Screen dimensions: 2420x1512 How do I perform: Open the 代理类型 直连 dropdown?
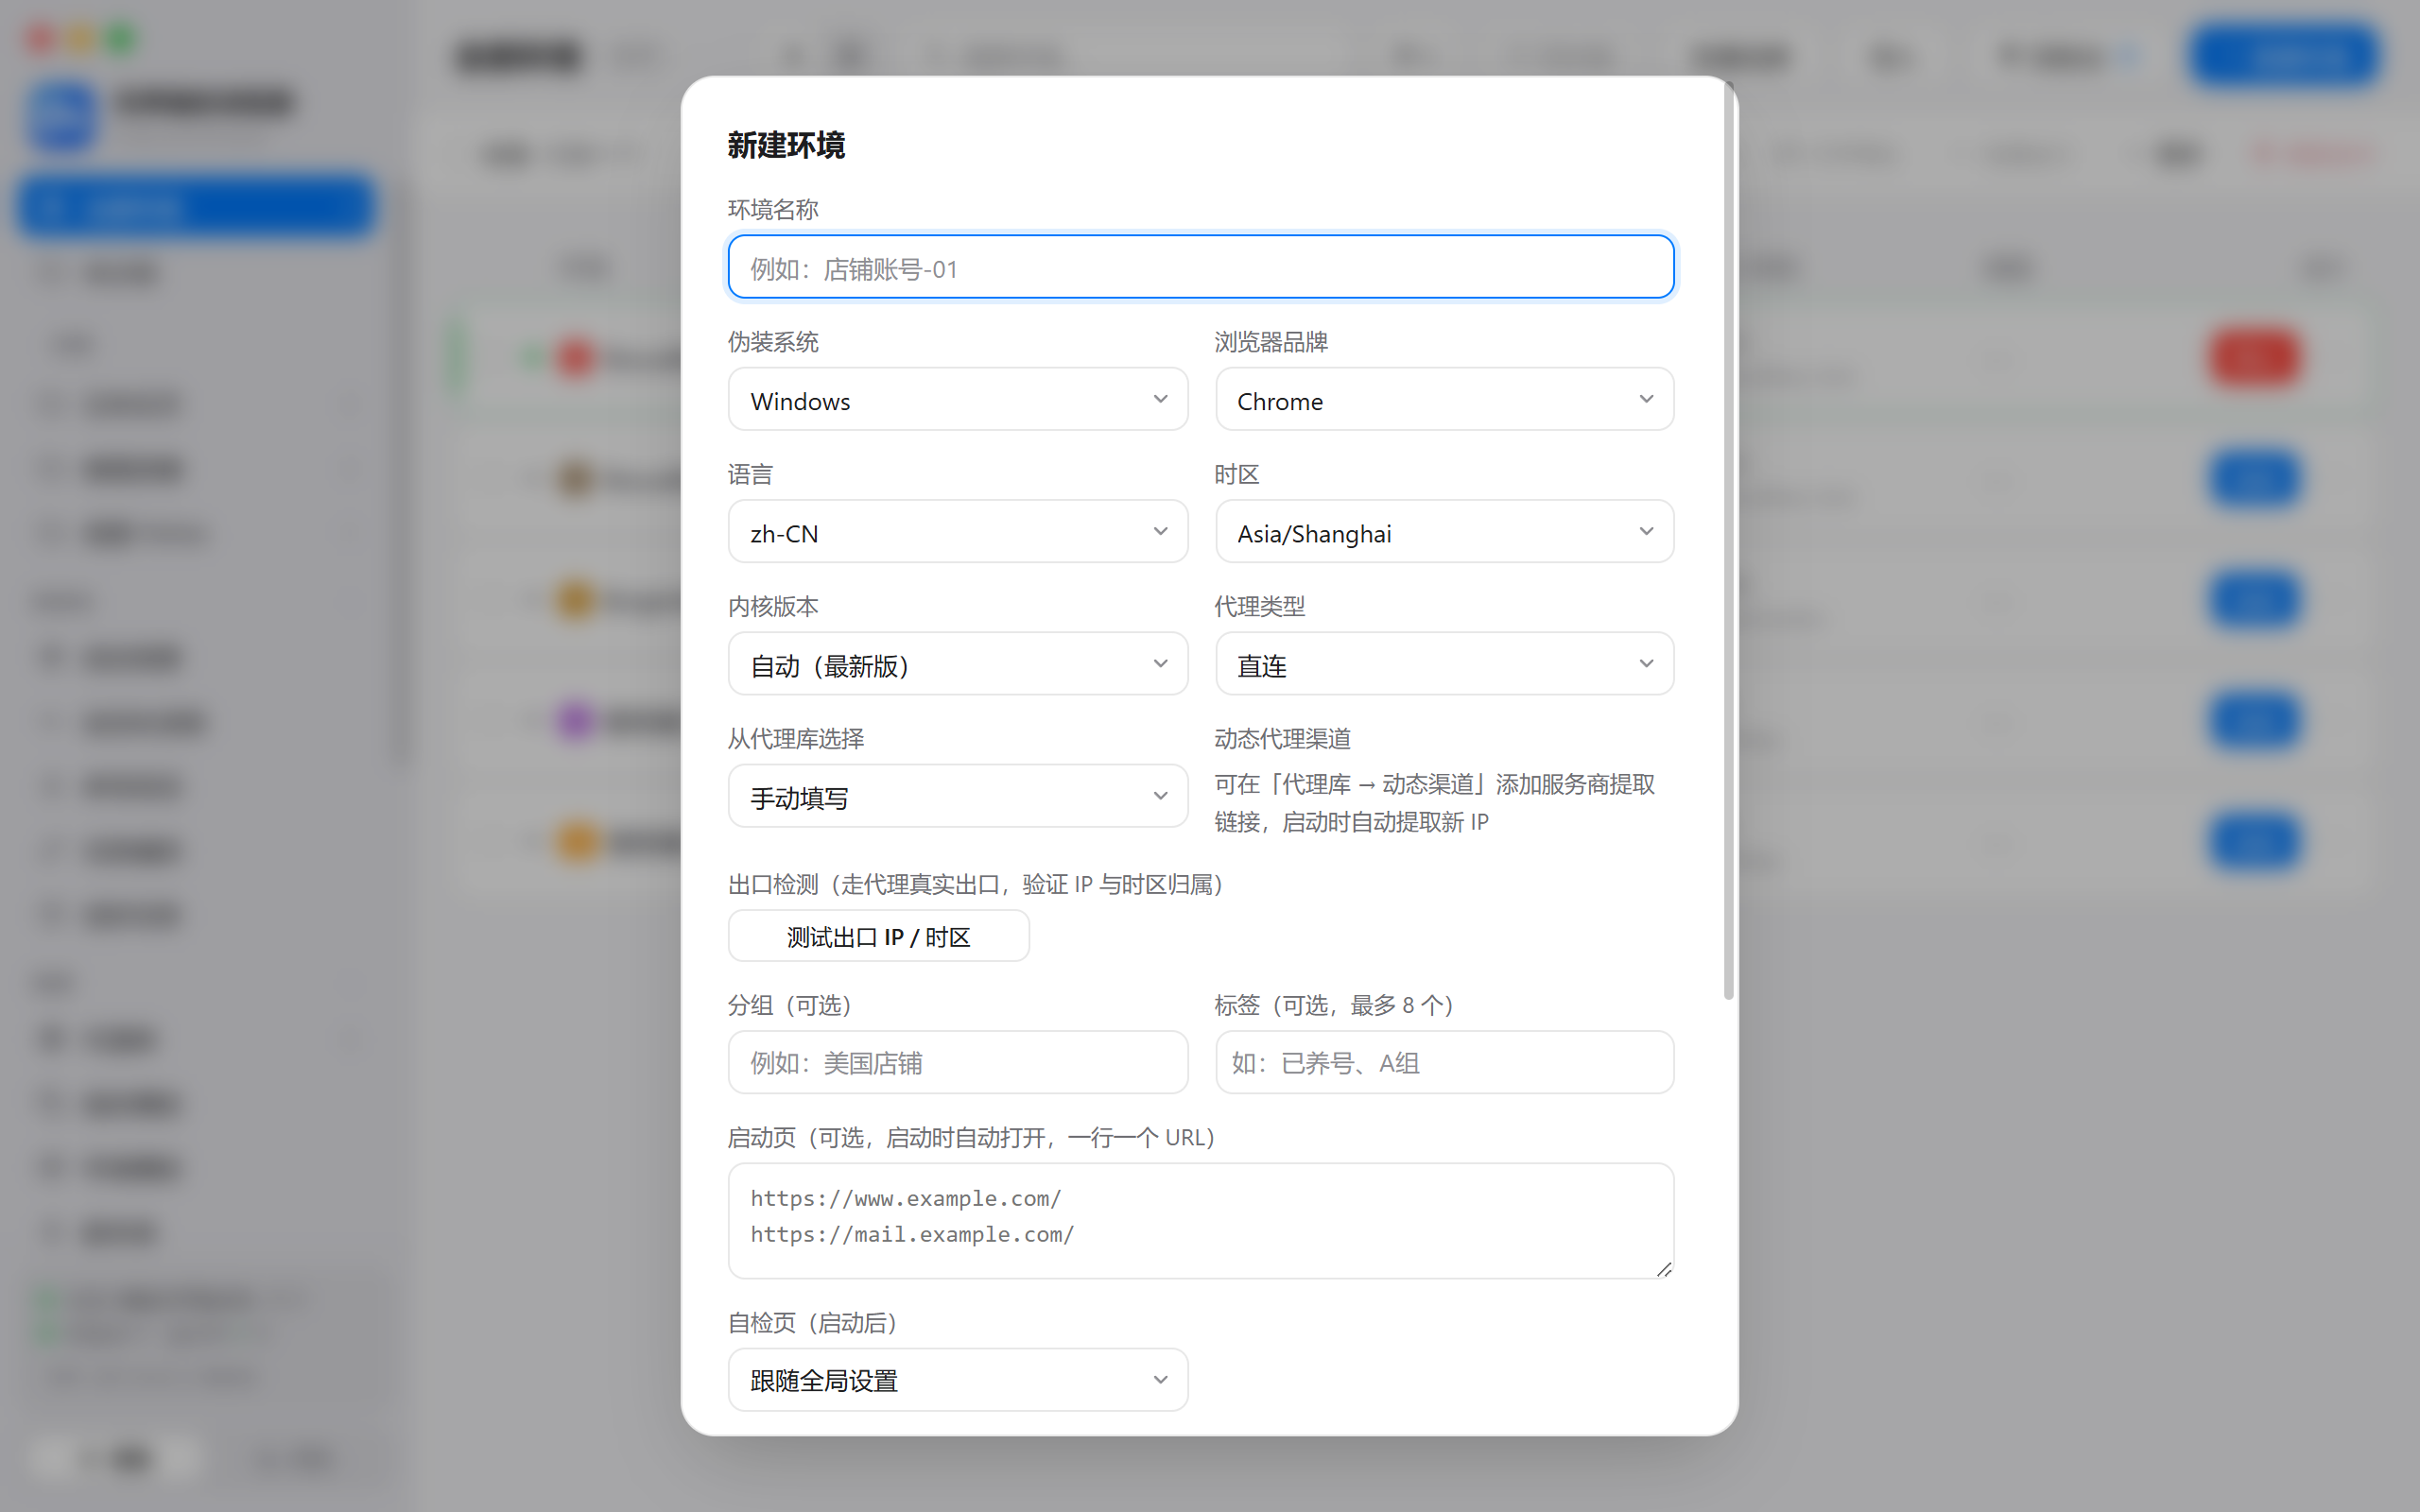[x=1444, y=664]
